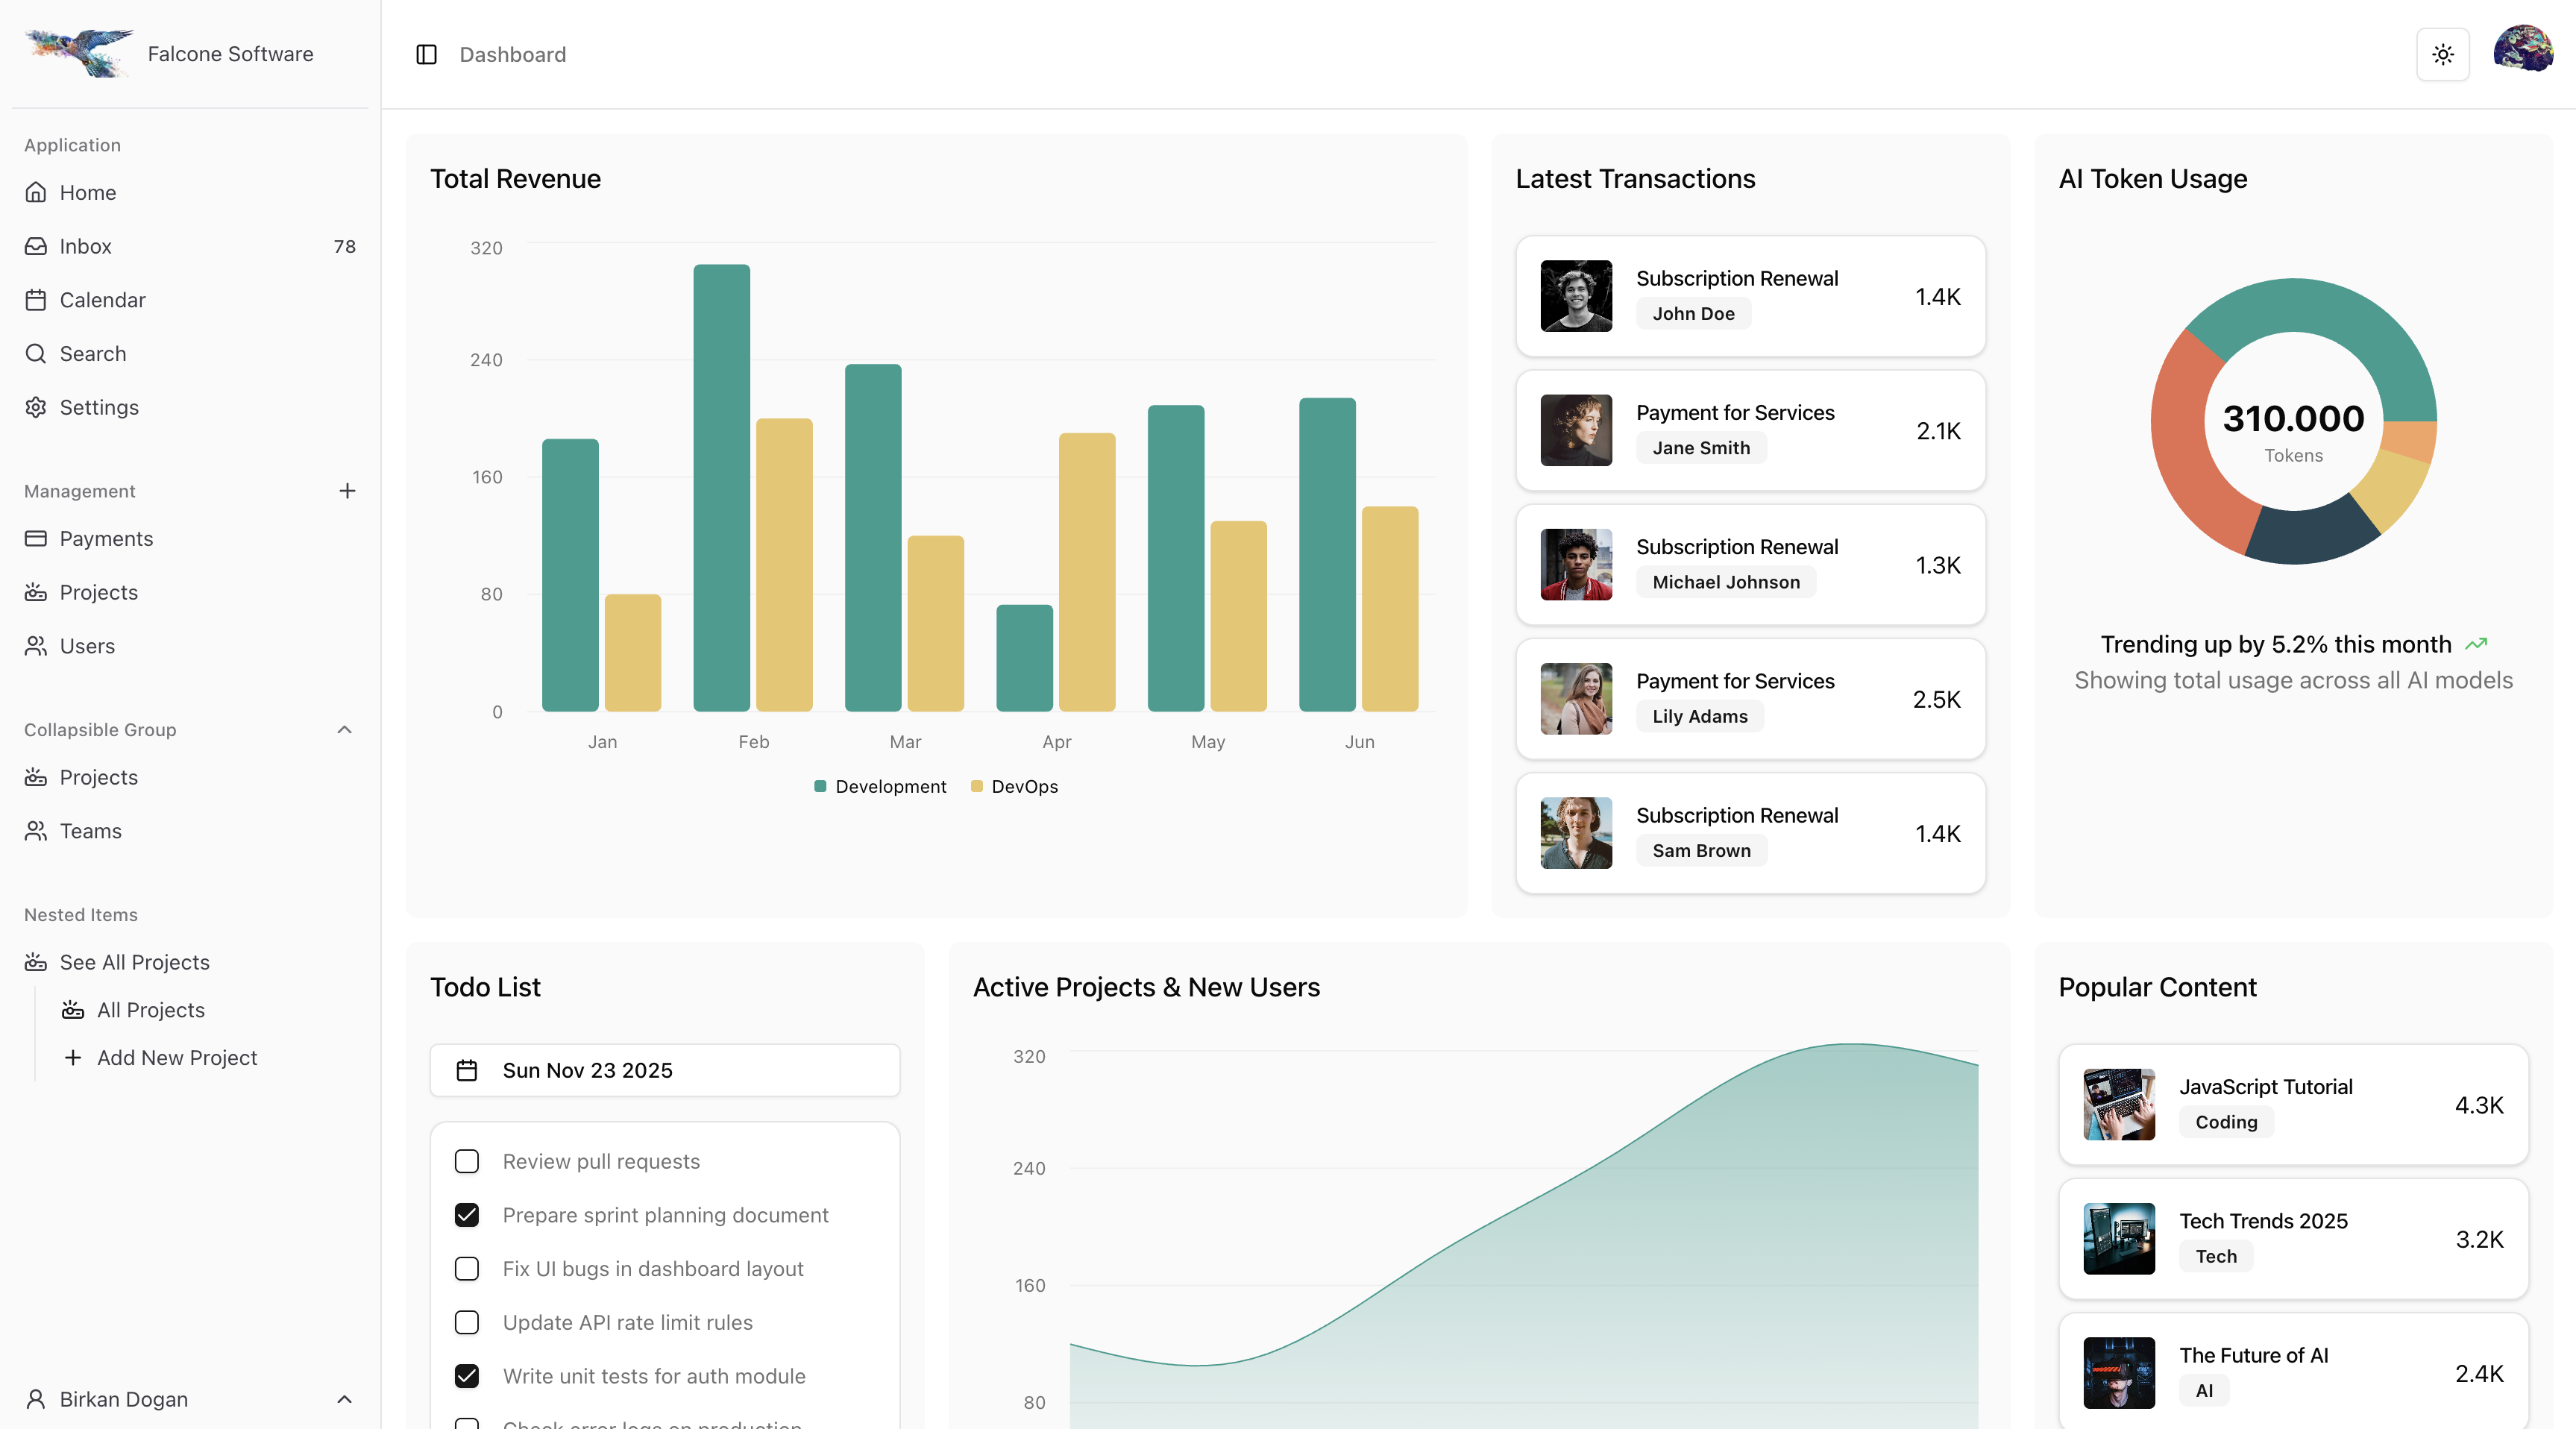Open the Inbox from the sidebar icon

point(36,246)
